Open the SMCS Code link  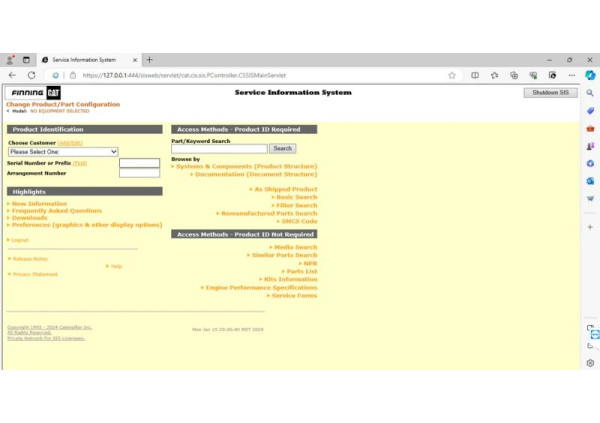point(299,221)
